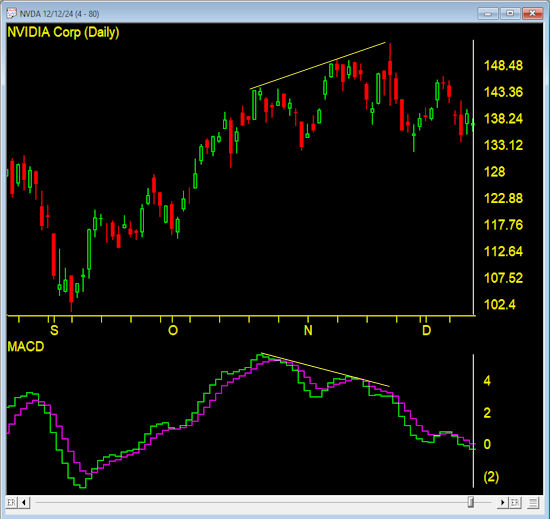Click the MACD scale value 0
The image size is (550, 519).
coord(487,444)
